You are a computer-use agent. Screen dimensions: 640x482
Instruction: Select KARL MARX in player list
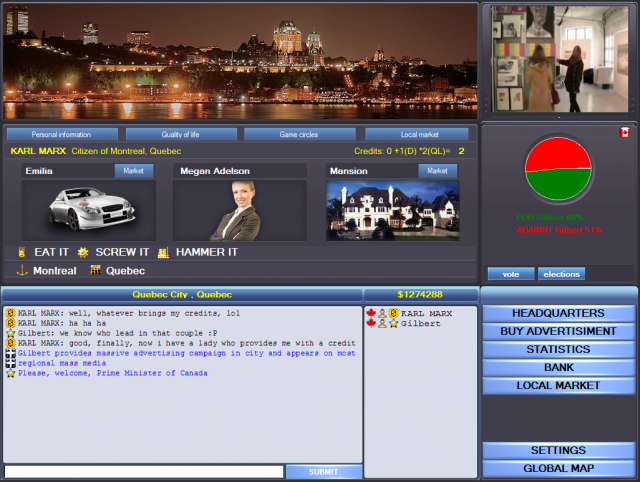pos(426,313)
